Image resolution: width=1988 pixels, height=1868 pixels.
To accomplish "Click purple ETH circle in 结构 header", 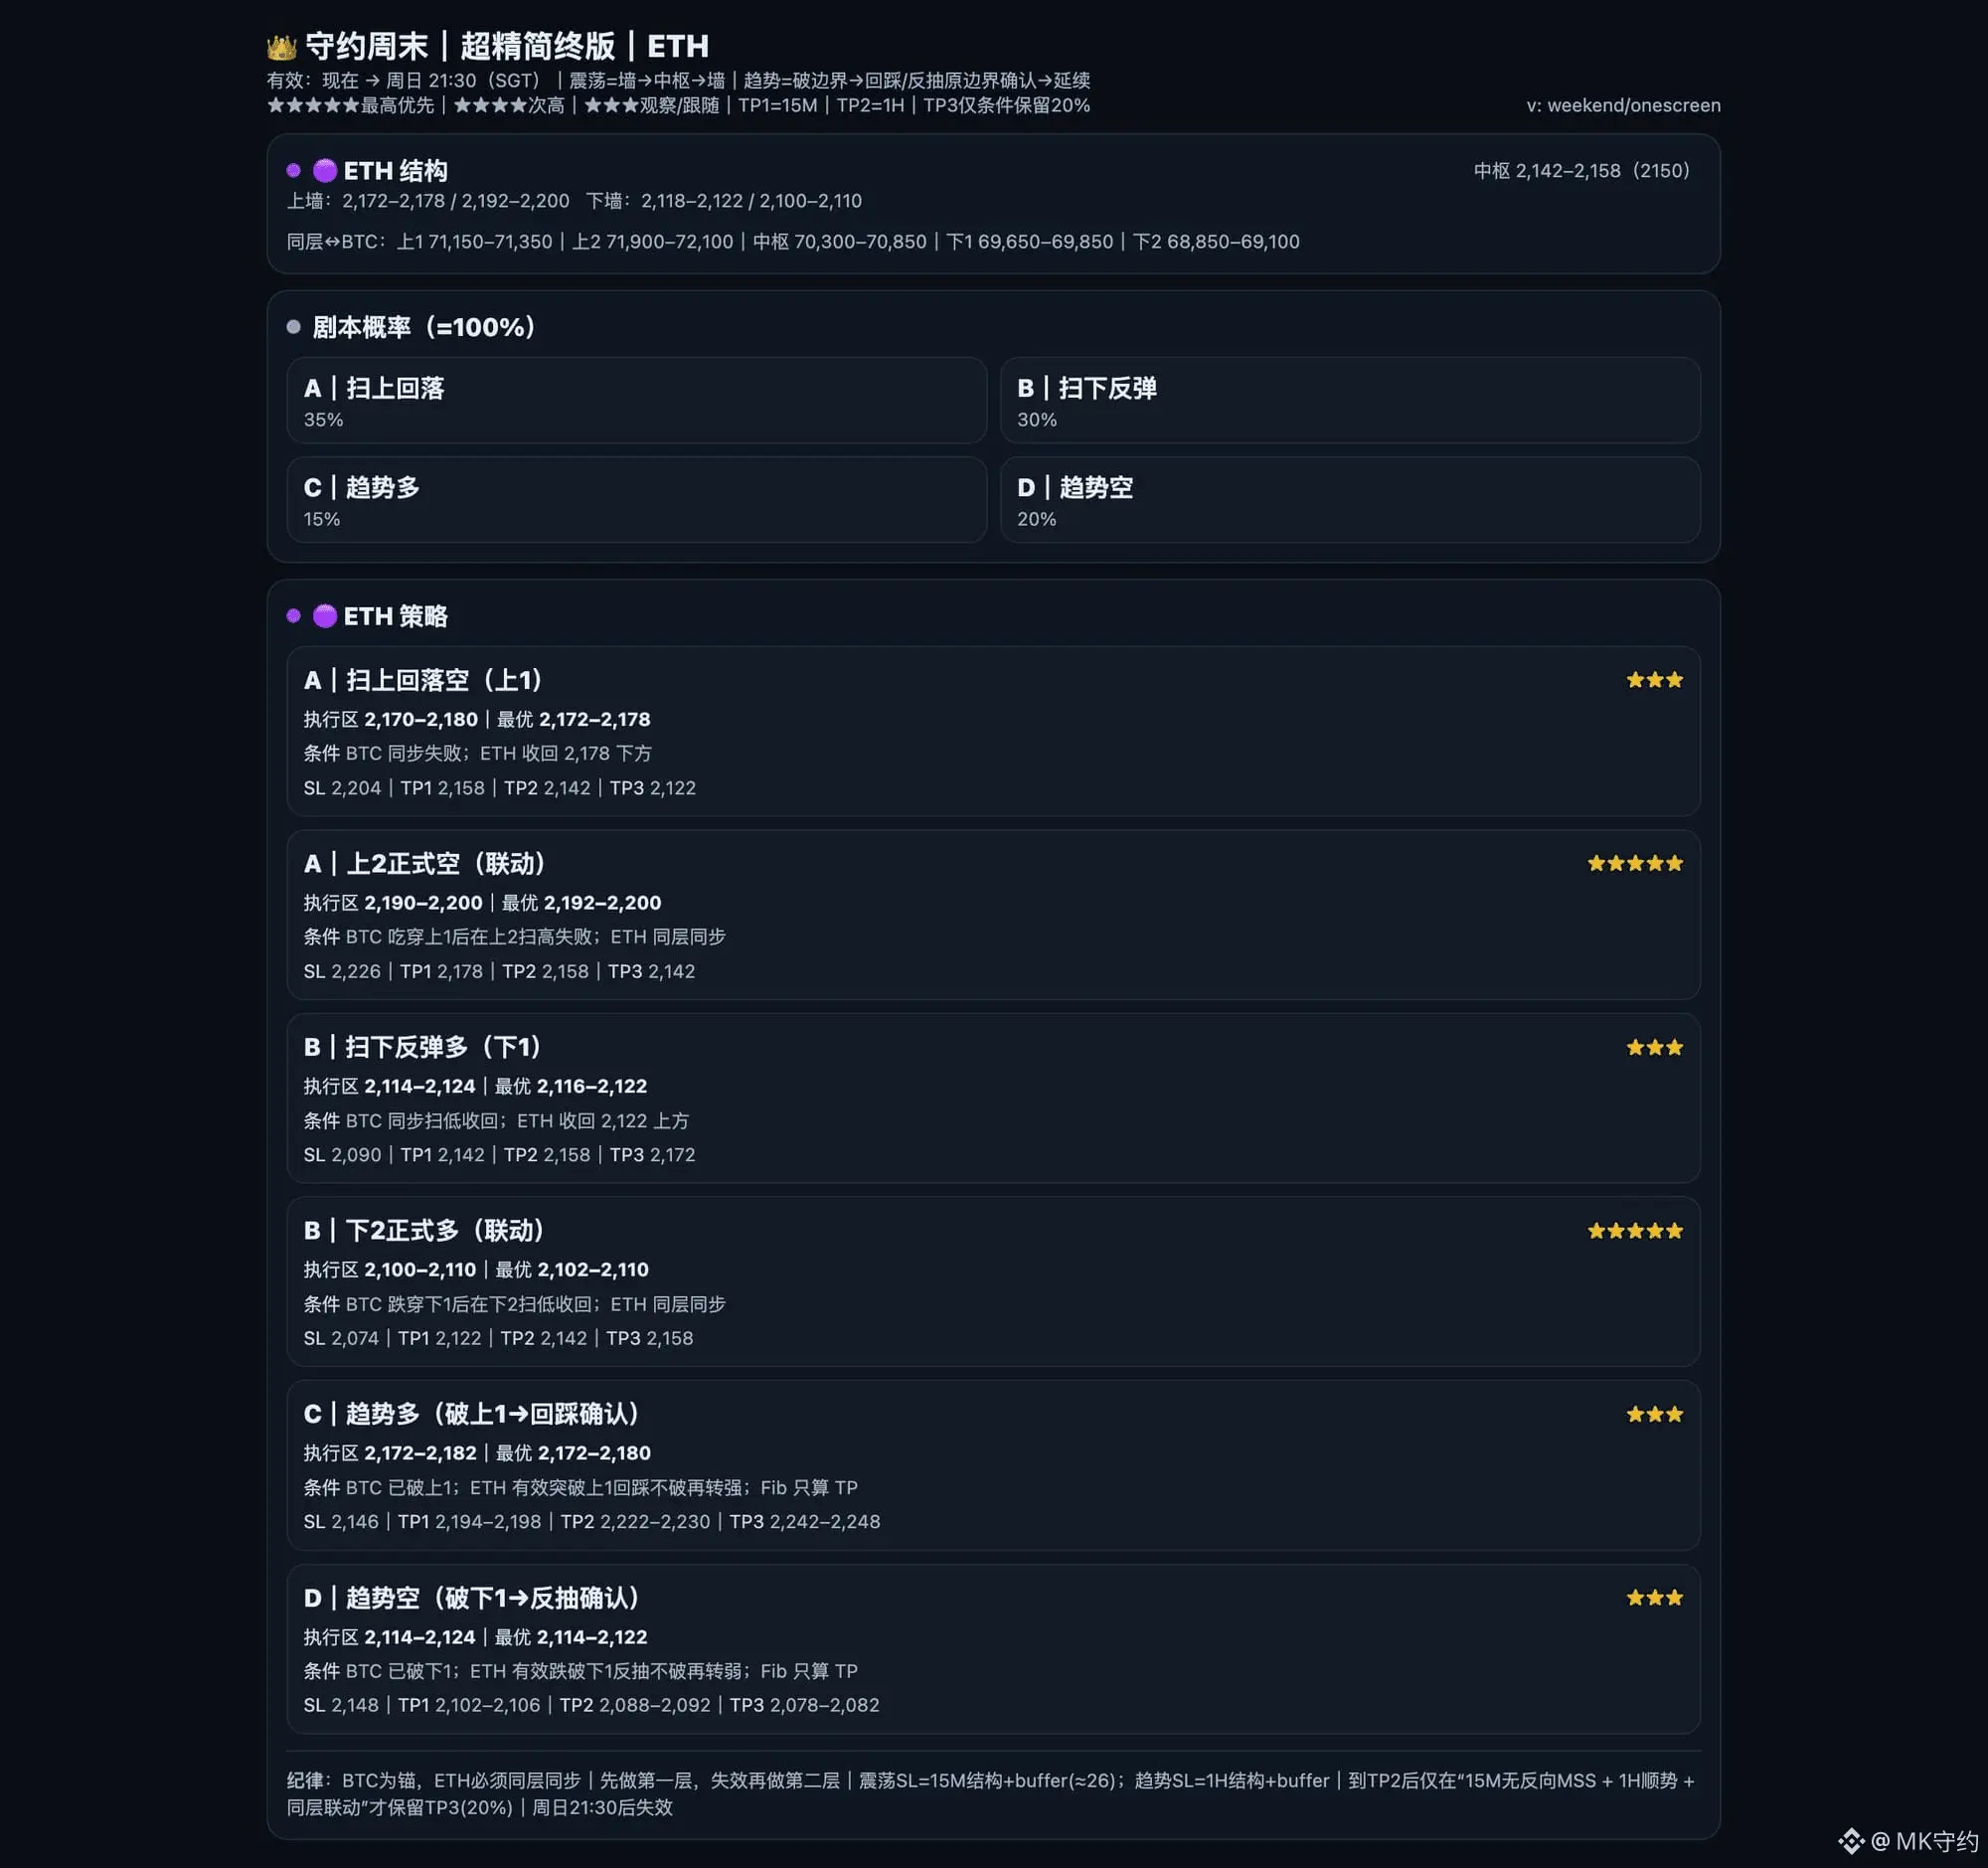I will (324, 171).
